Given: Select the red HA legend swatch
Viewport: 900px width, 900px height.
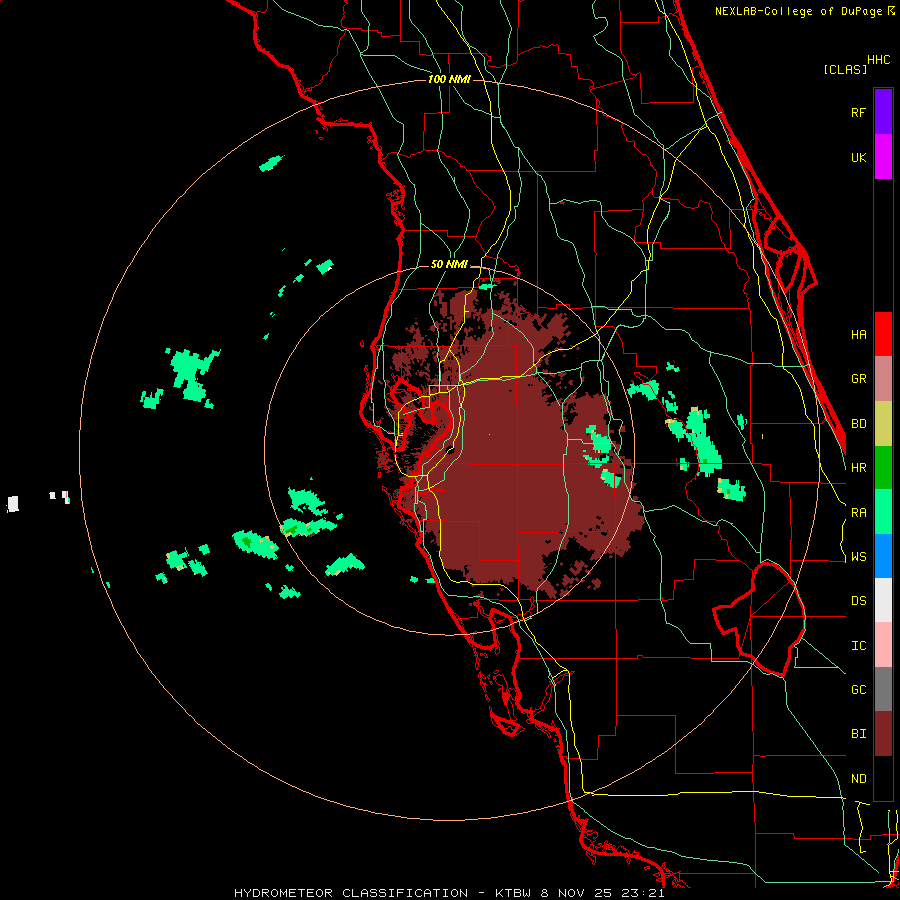Looking at the screenshot, I should (883, 334).
